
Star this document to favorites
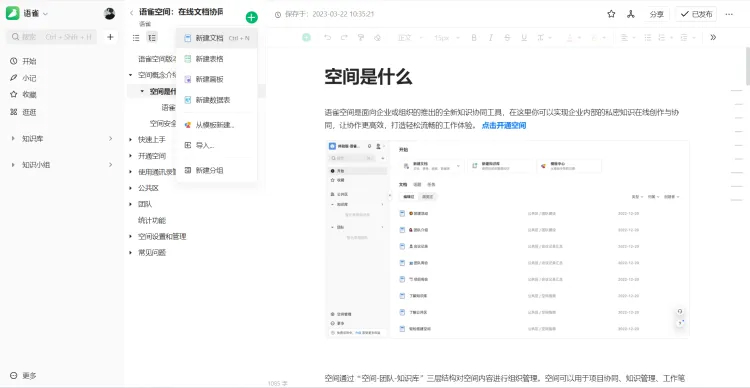click(x=611, y=14)
